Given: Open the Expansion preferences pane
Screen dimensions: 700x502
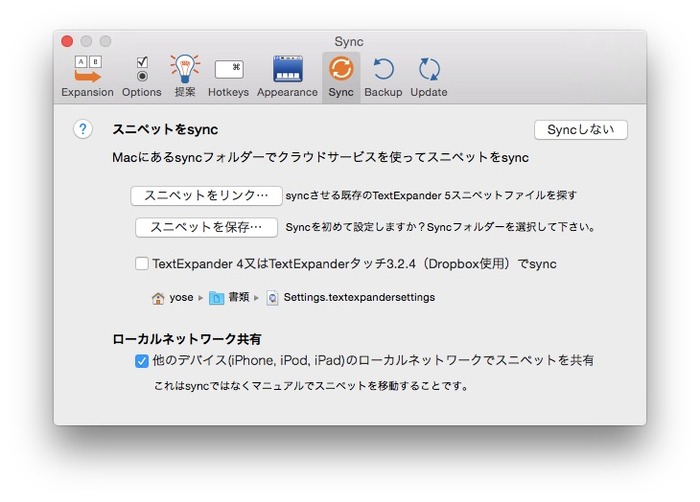Looking at the screenshot, I should (x=88, y=76).
